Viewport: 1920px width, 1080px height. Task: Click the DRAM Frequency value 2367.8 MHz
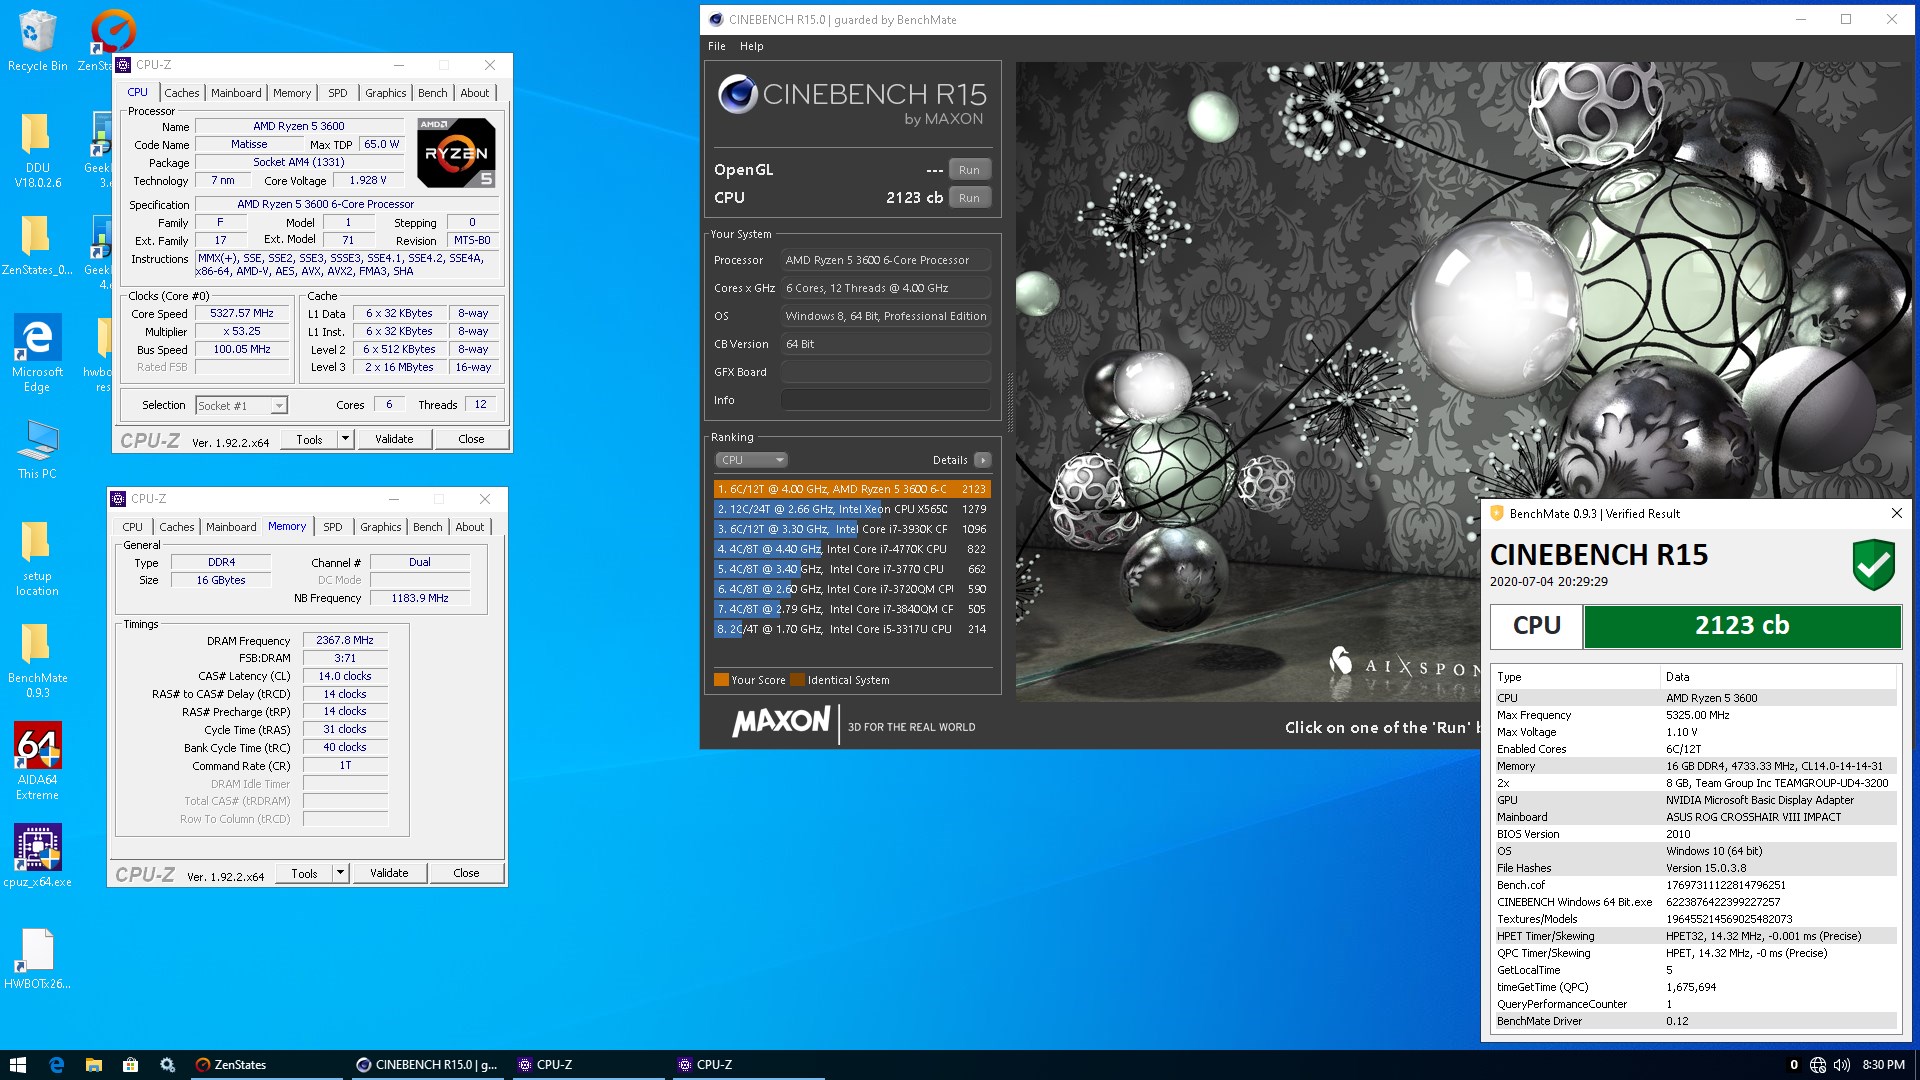click(345, 640)
